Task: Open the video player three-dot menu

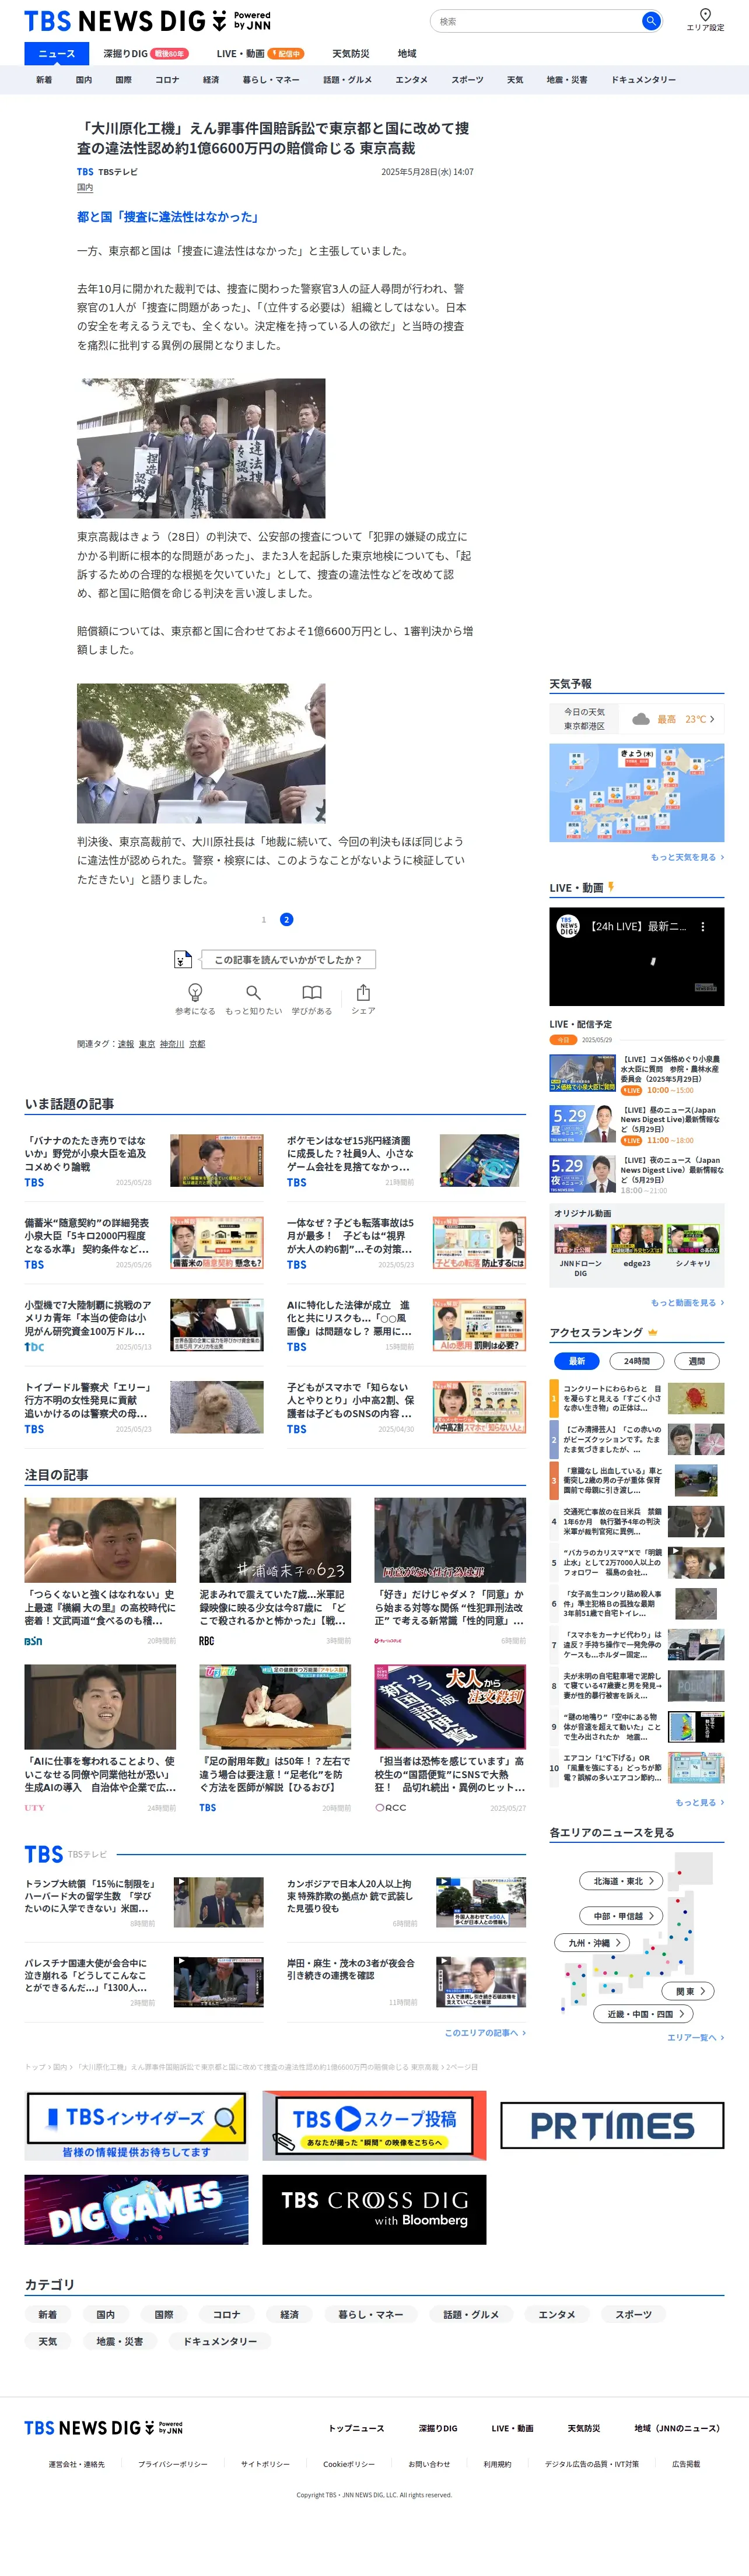Action: tap(702, 927)
